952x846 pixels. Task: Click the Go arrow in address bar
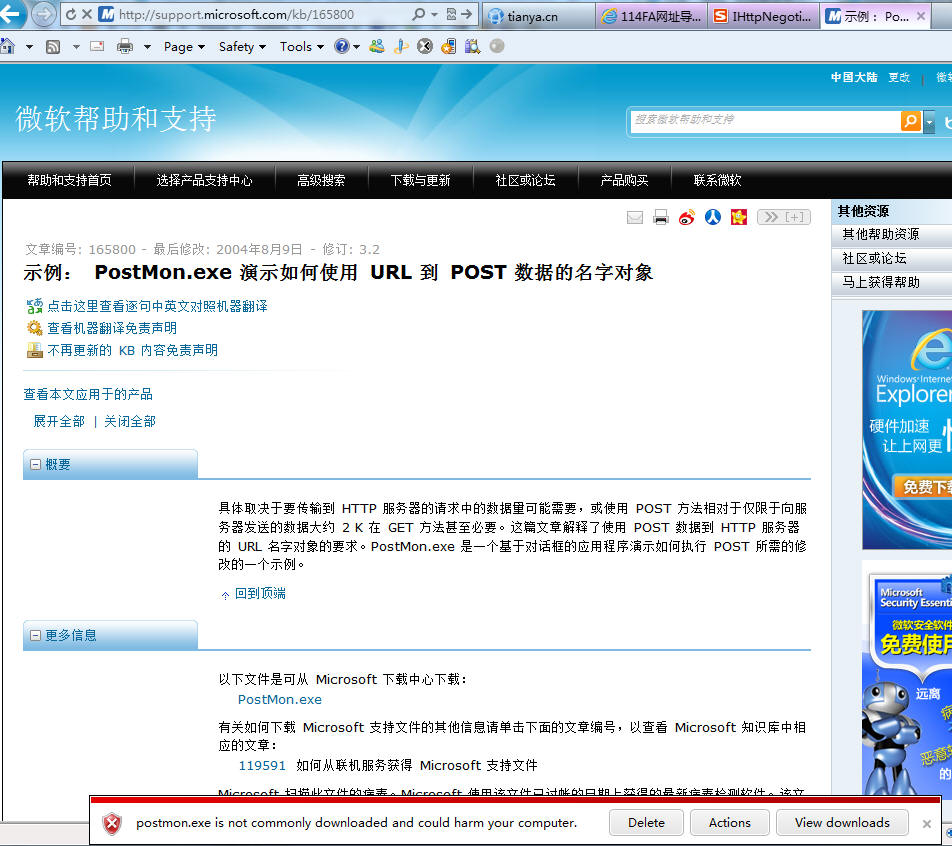coord(466,14)
